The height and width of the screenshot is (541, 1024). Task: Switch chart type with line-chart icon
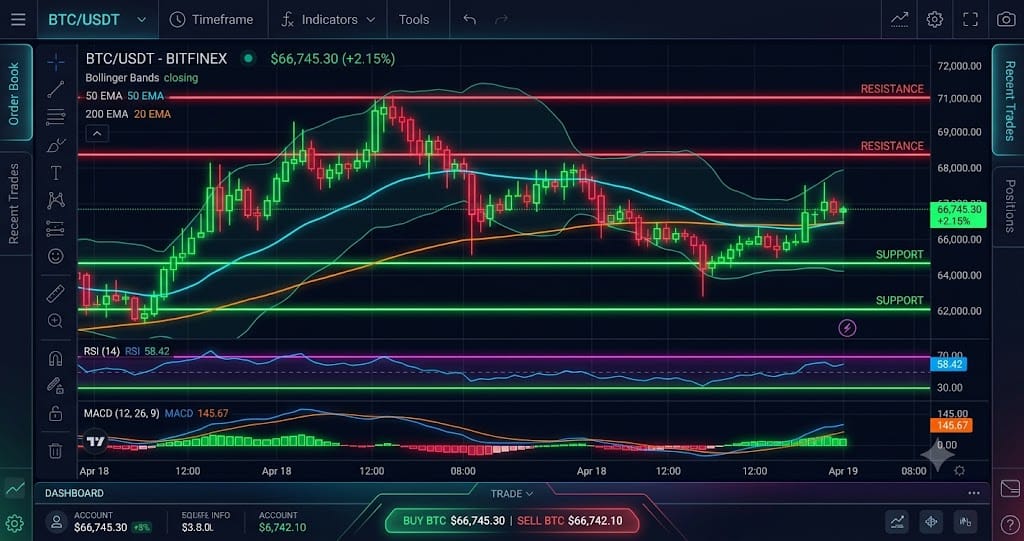pos(900,20)
